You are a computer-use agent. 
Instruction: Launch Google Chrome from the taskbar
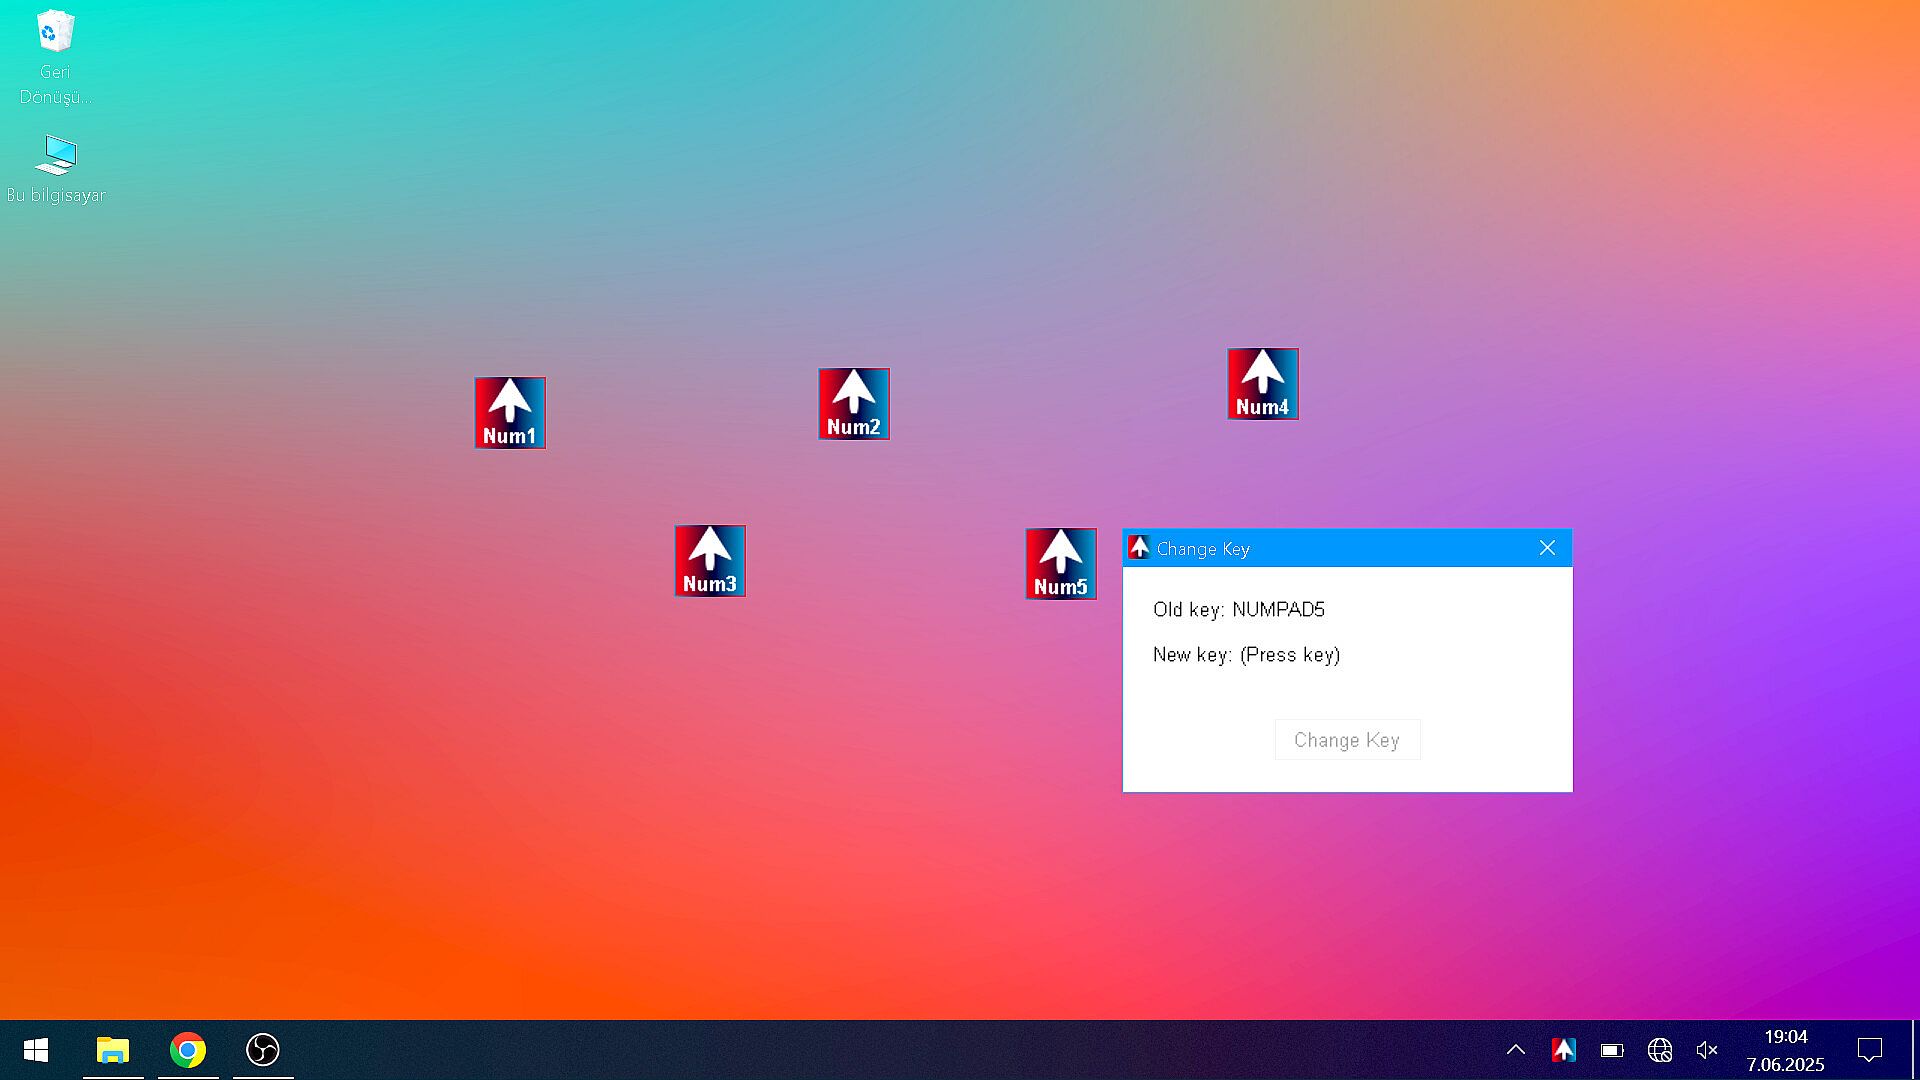[188, 1050]
